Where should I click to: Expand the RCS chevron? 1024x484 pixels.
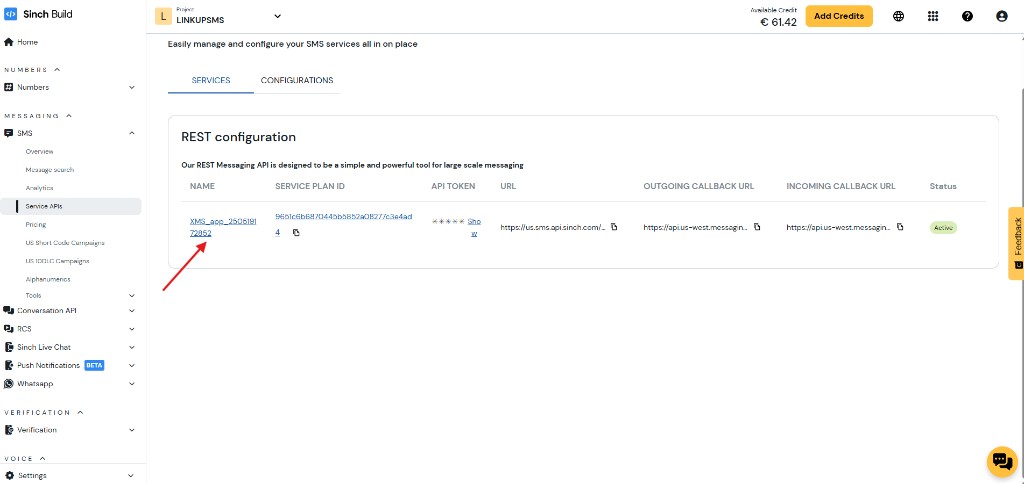tap(131, 329)
